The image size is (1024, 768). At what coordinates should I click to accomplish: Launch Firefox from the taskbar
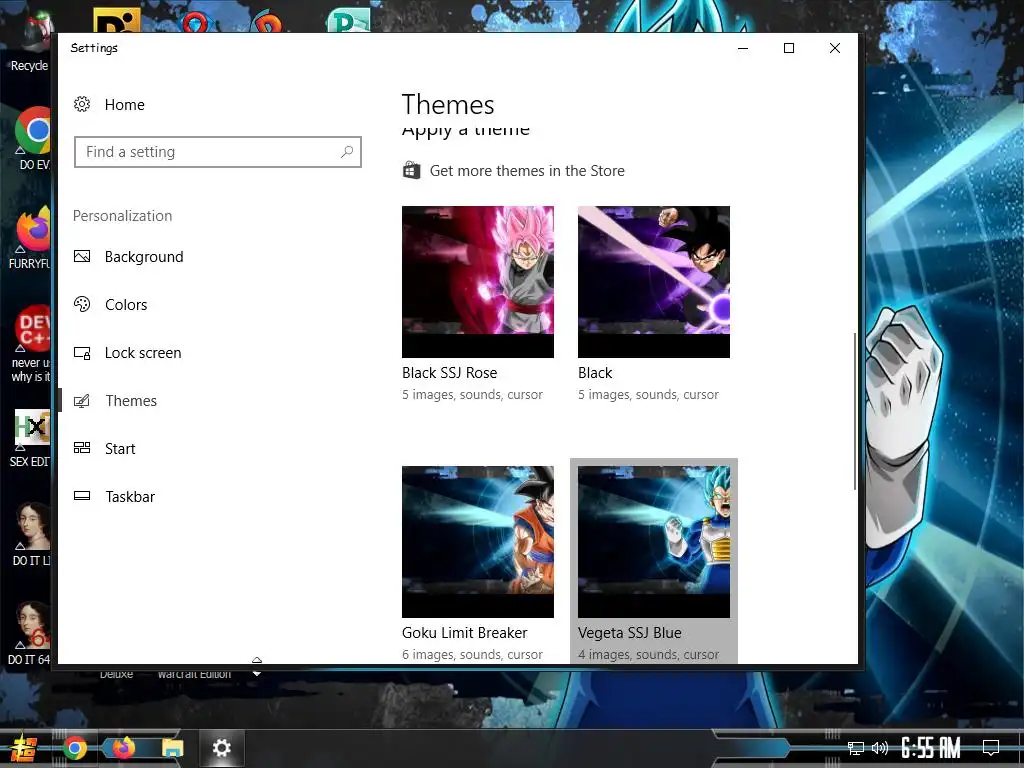[x=123, y=747]
